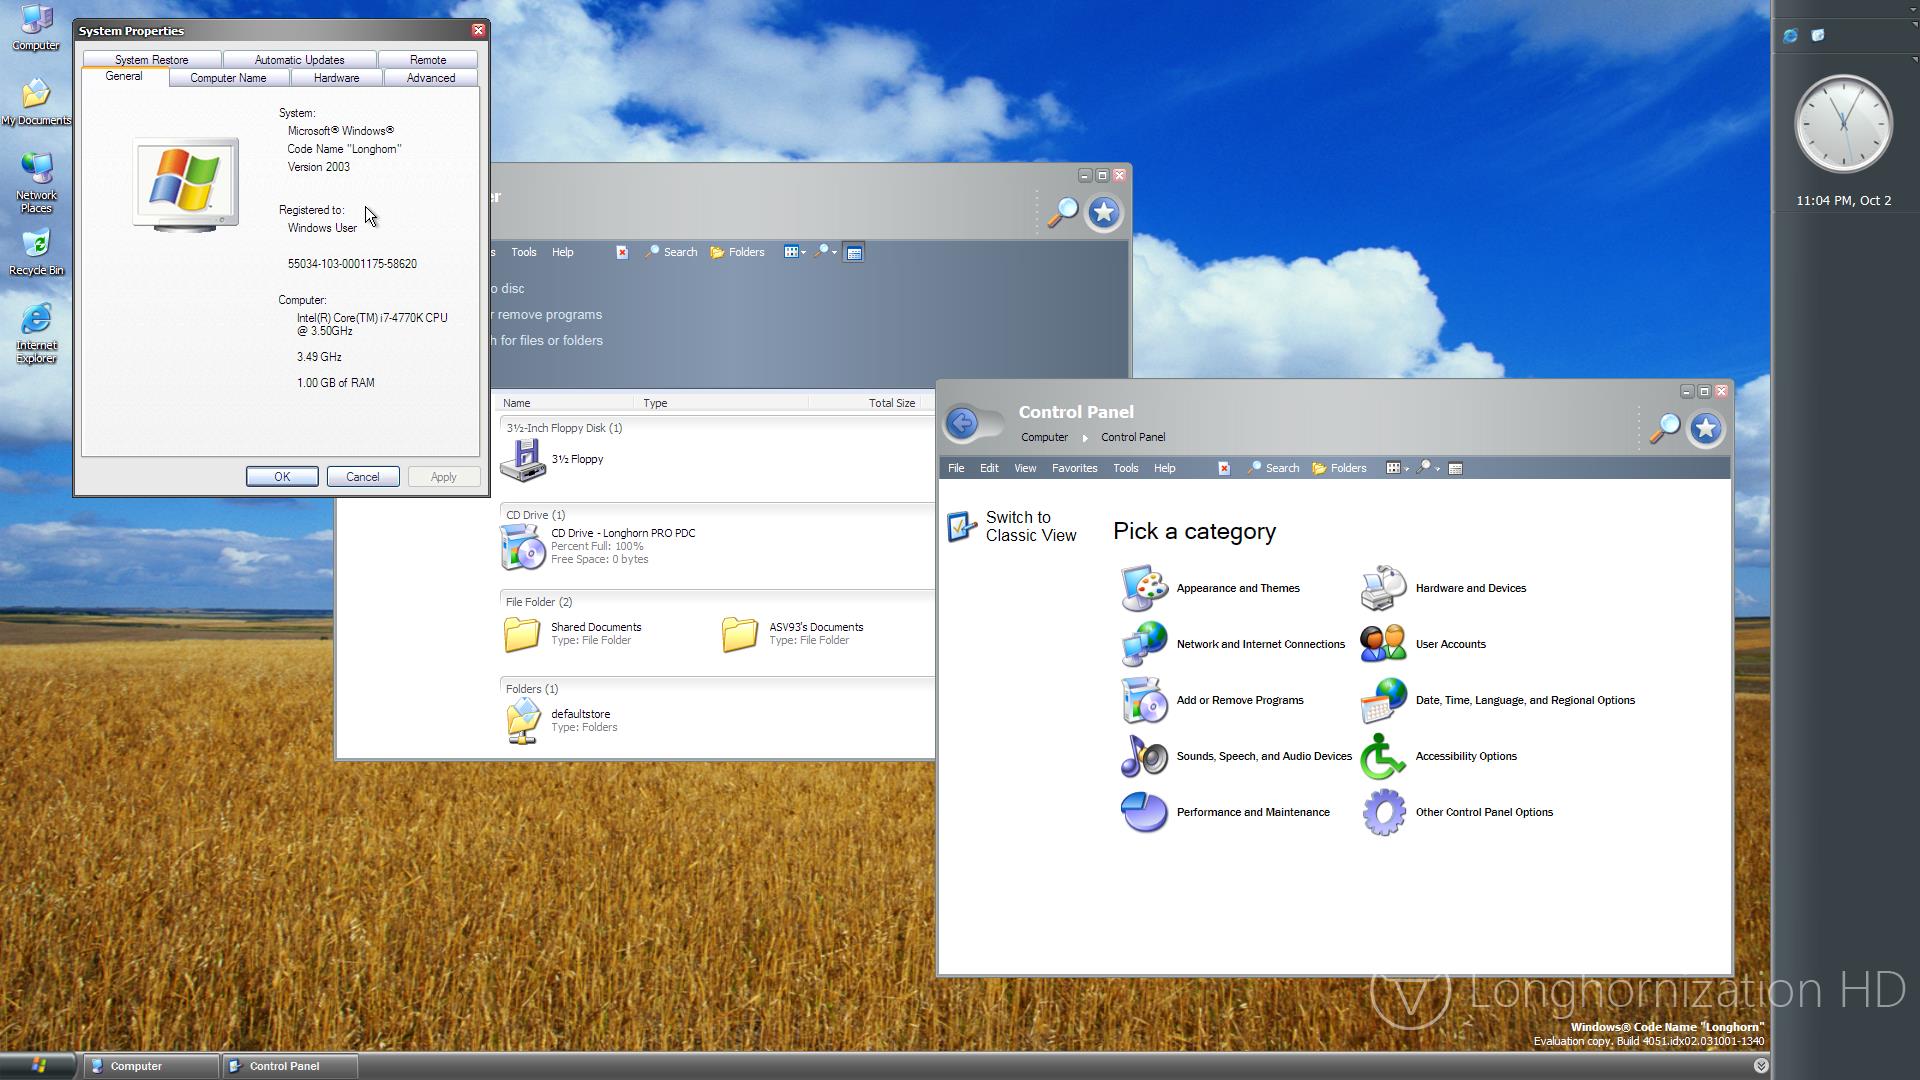Select the 3½ Floppy drive icon
1920x1080 pixels.
pyautogui.click(x=522, y=460)
